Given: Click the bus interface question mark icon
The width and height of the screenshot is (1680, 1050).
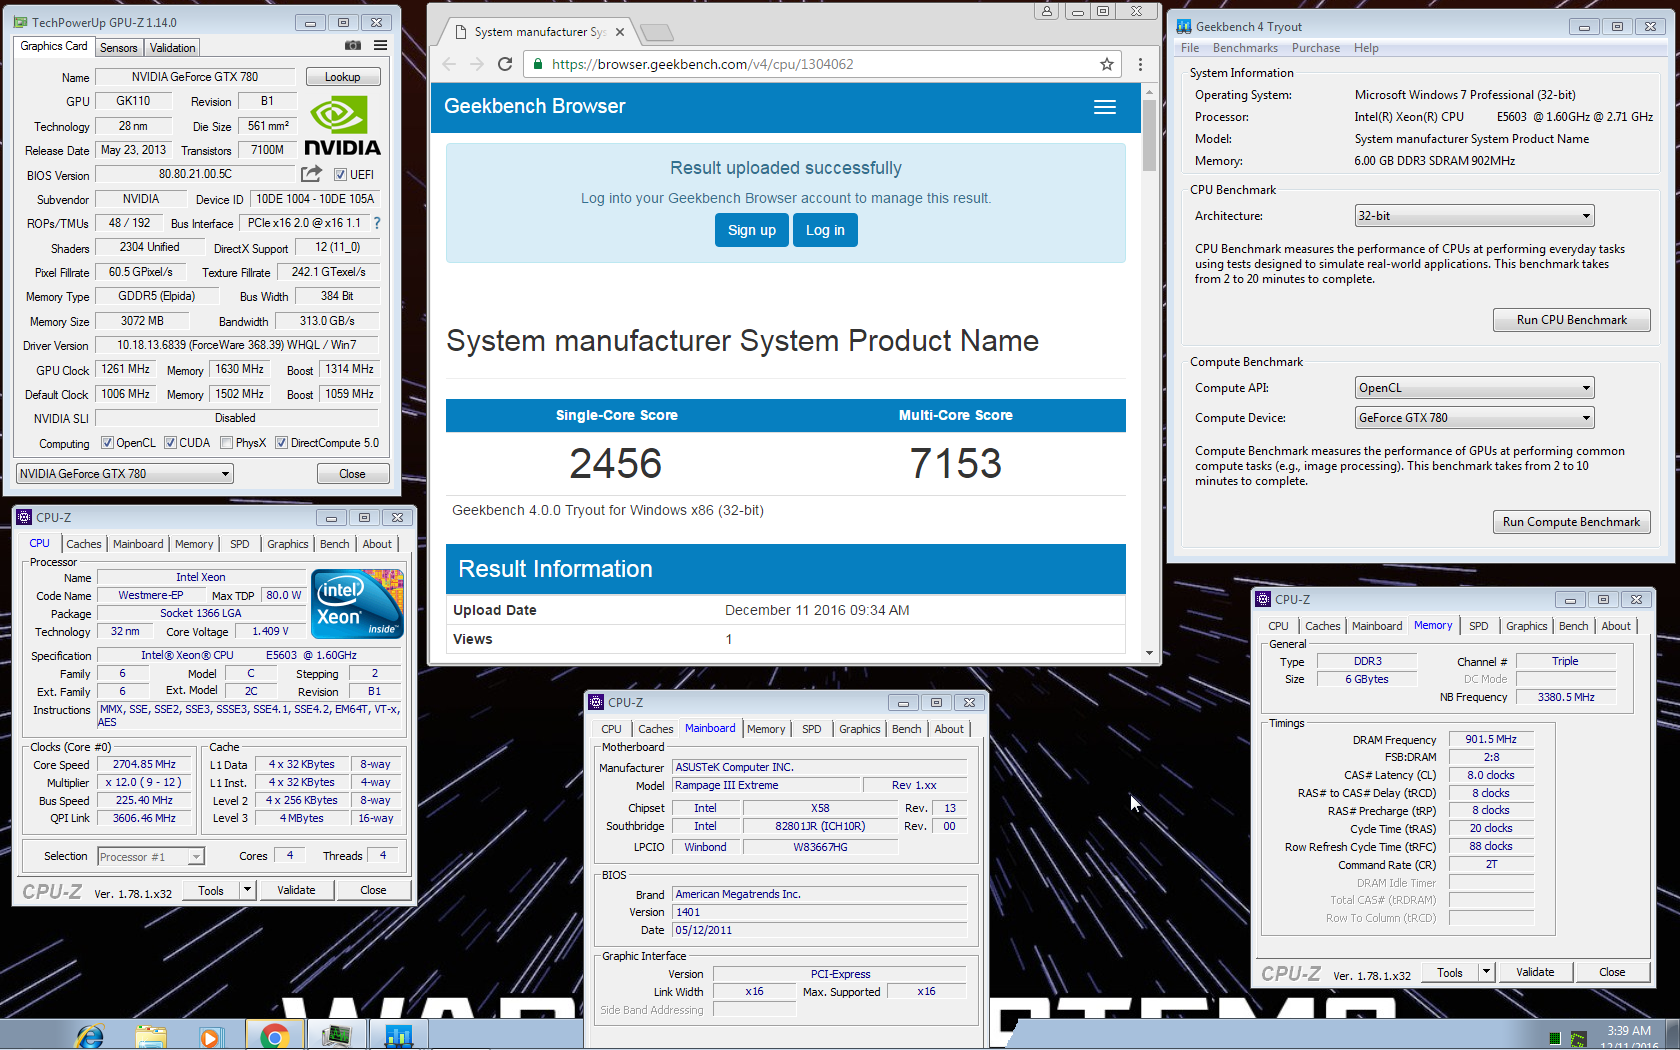Looking at the screenshot, I should tap(377, 223).
